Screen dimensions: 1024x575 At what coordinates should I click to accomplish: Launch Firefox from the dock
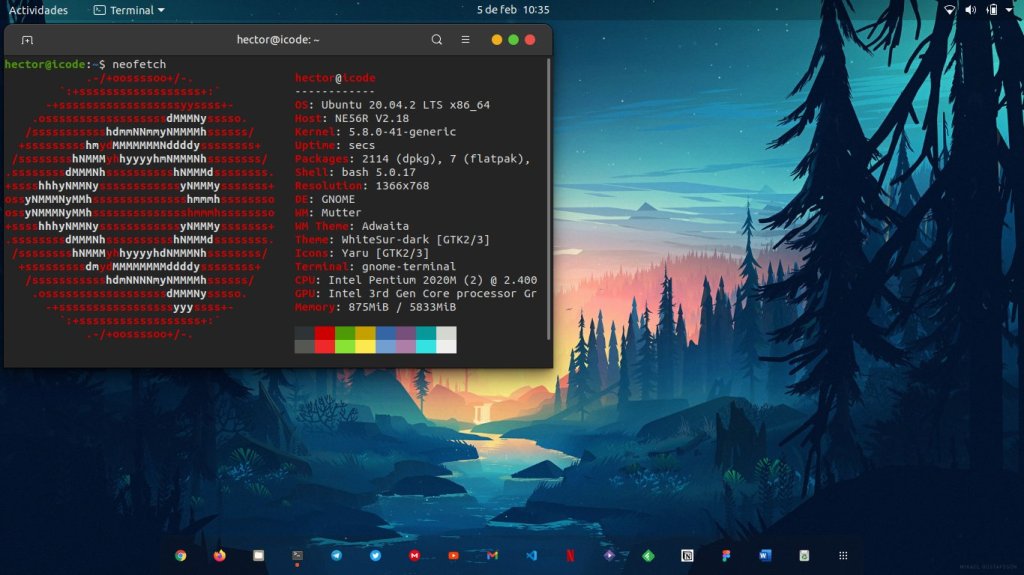tap(220, 555)
